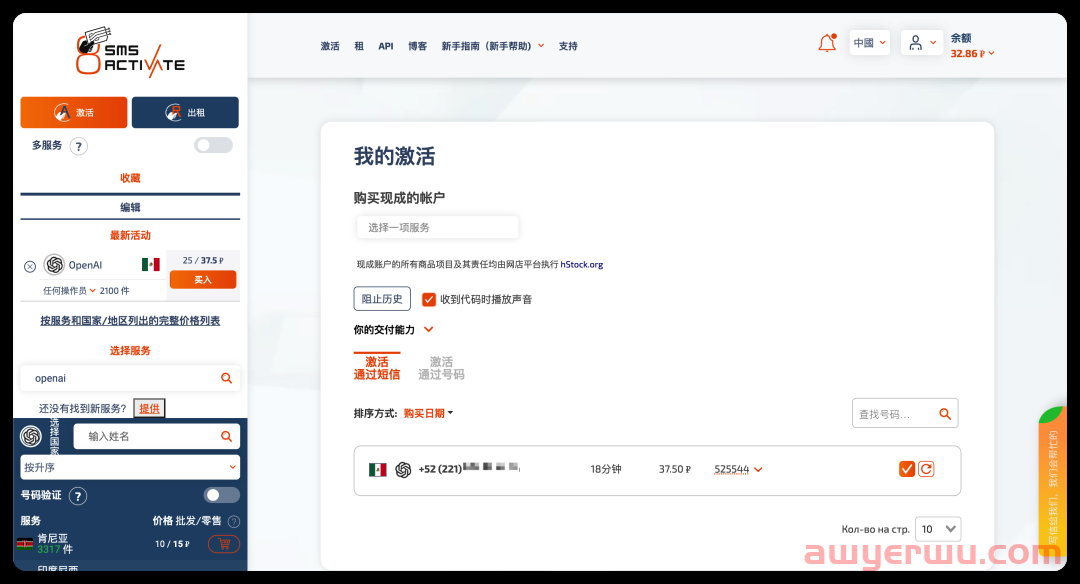This screenshot has height=584, width=1080.
Task: Open the wholesale/retail price help icon
Action: pos(233,521)
